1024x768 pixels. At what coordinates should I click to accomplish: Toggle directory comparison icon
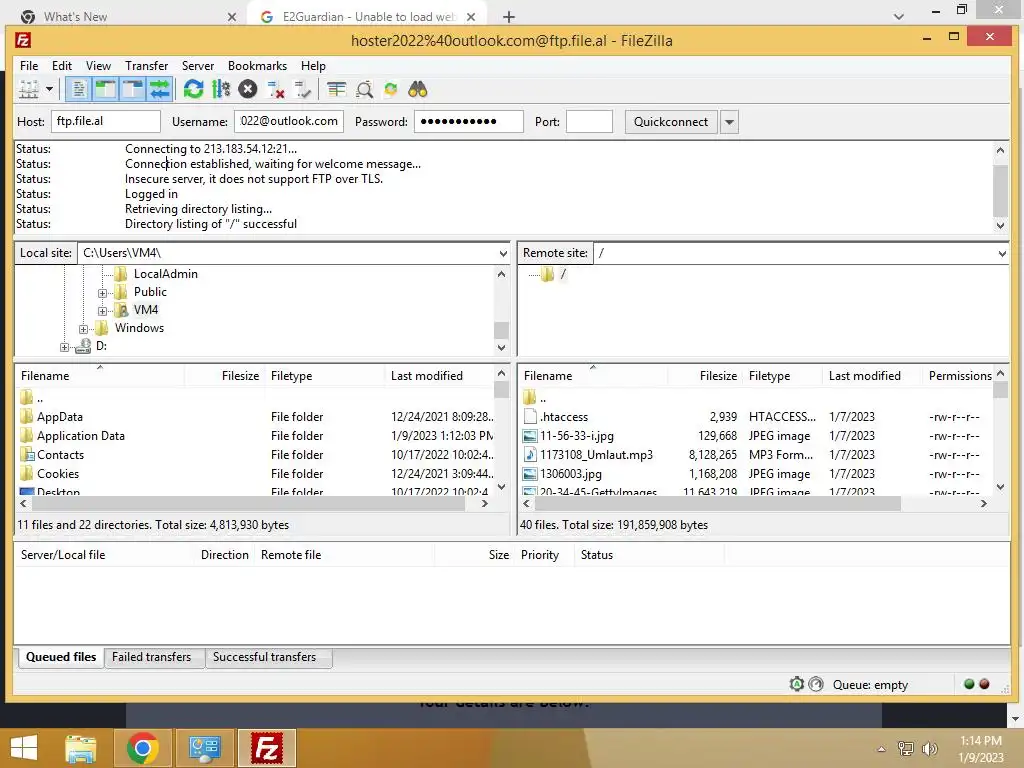[364, 89]
